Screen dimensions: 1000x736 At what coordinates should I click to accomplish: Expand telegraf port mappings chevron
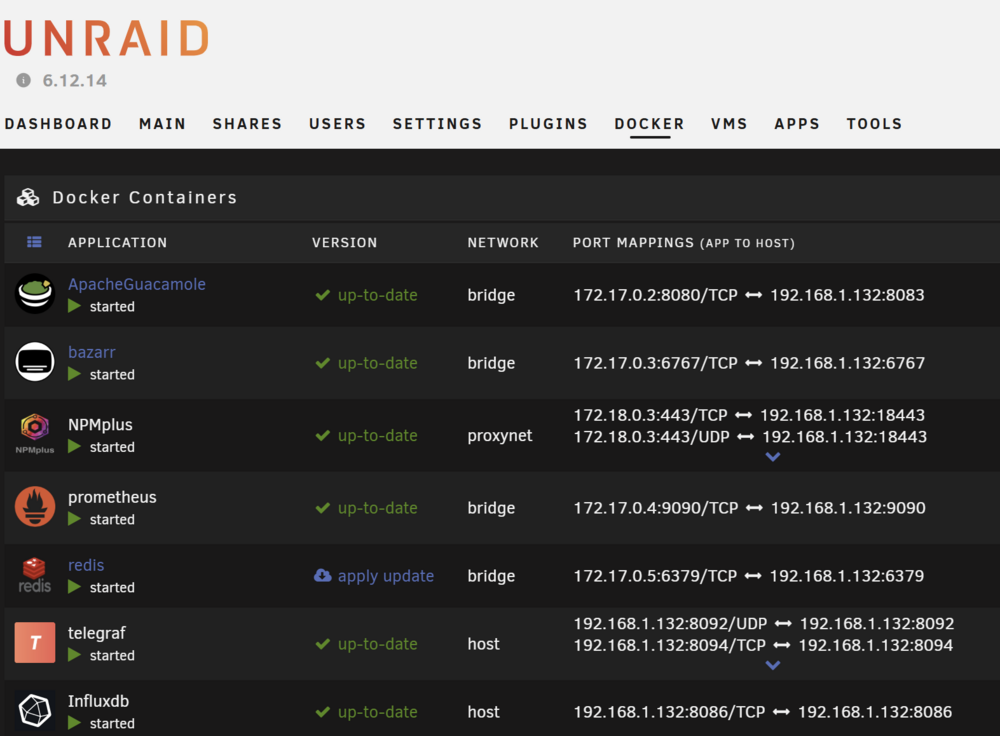click(x=773, y=665)
